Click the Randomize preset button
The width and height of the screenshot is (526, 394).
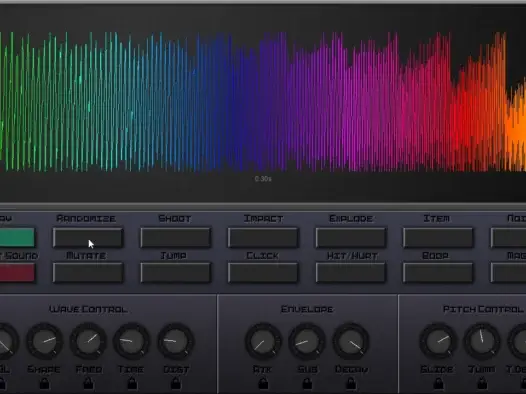pyautogui.click(x=88, y=238)
